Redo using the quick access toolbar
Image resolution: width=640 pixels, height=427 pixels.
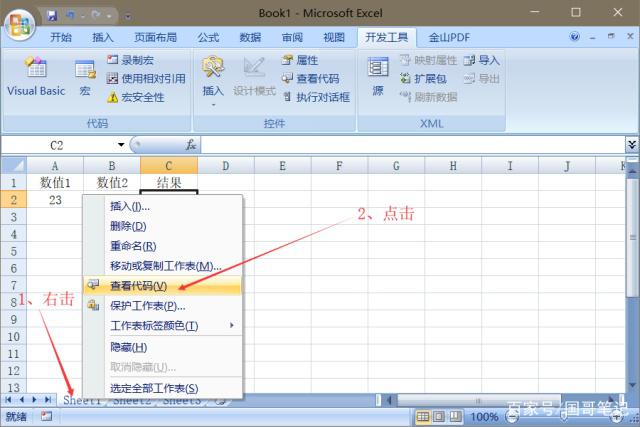(96, 16)
